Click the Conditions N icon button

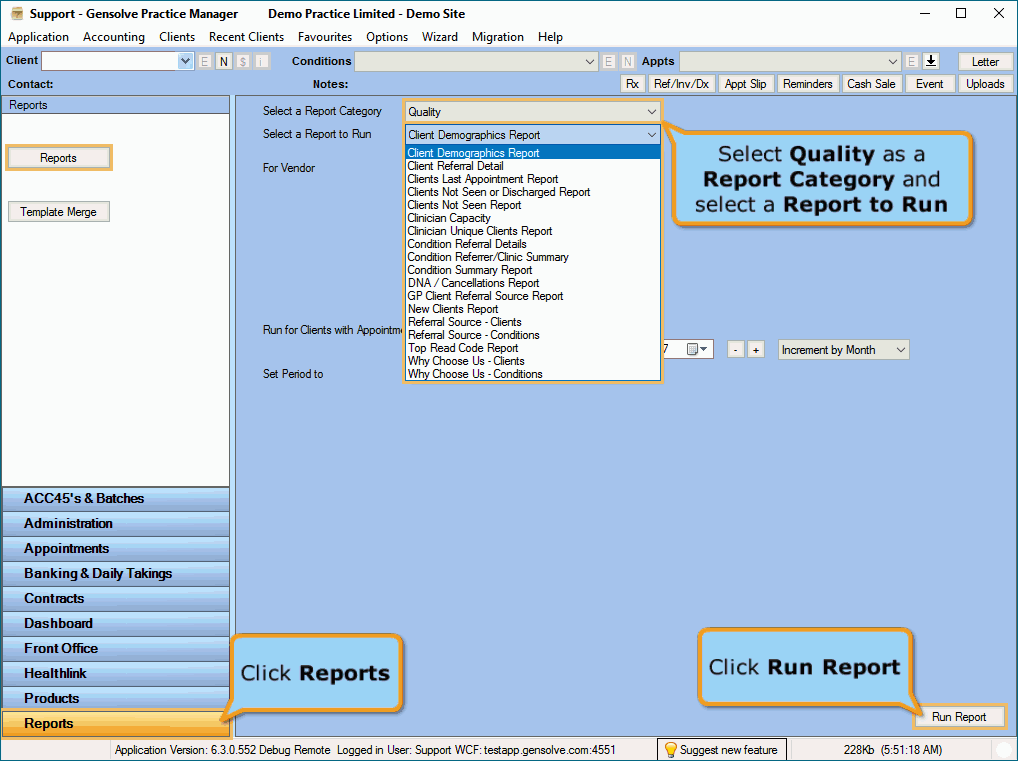click(x=627, y=62)
